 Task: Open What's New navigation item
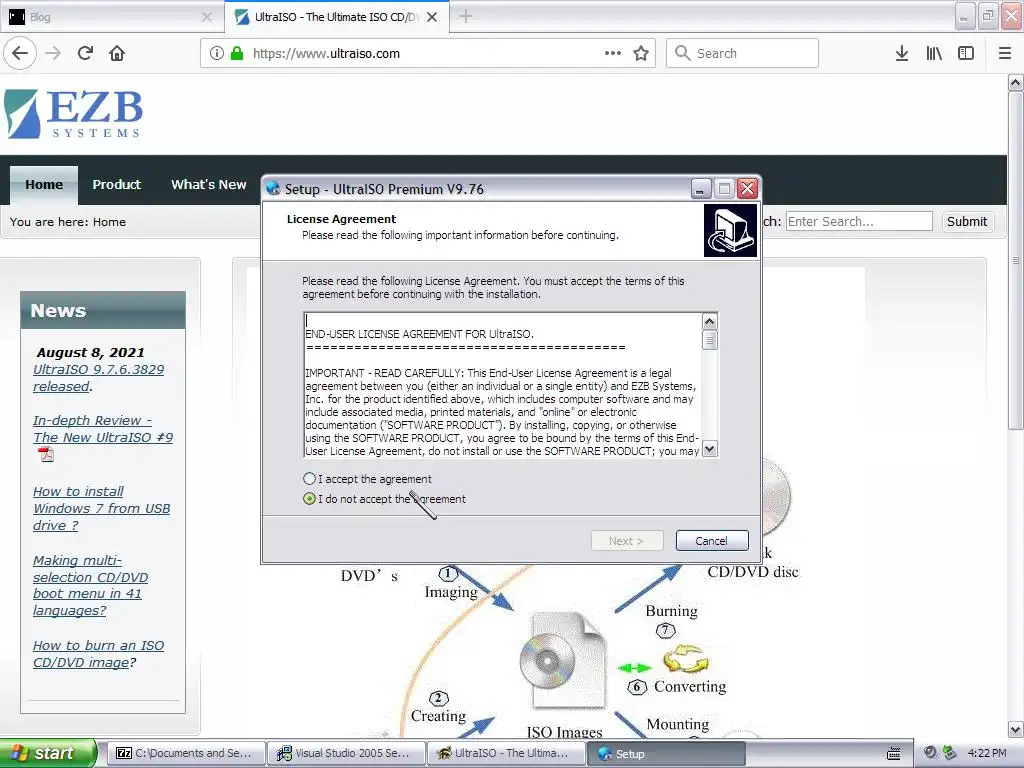click(x=208, y=185)
